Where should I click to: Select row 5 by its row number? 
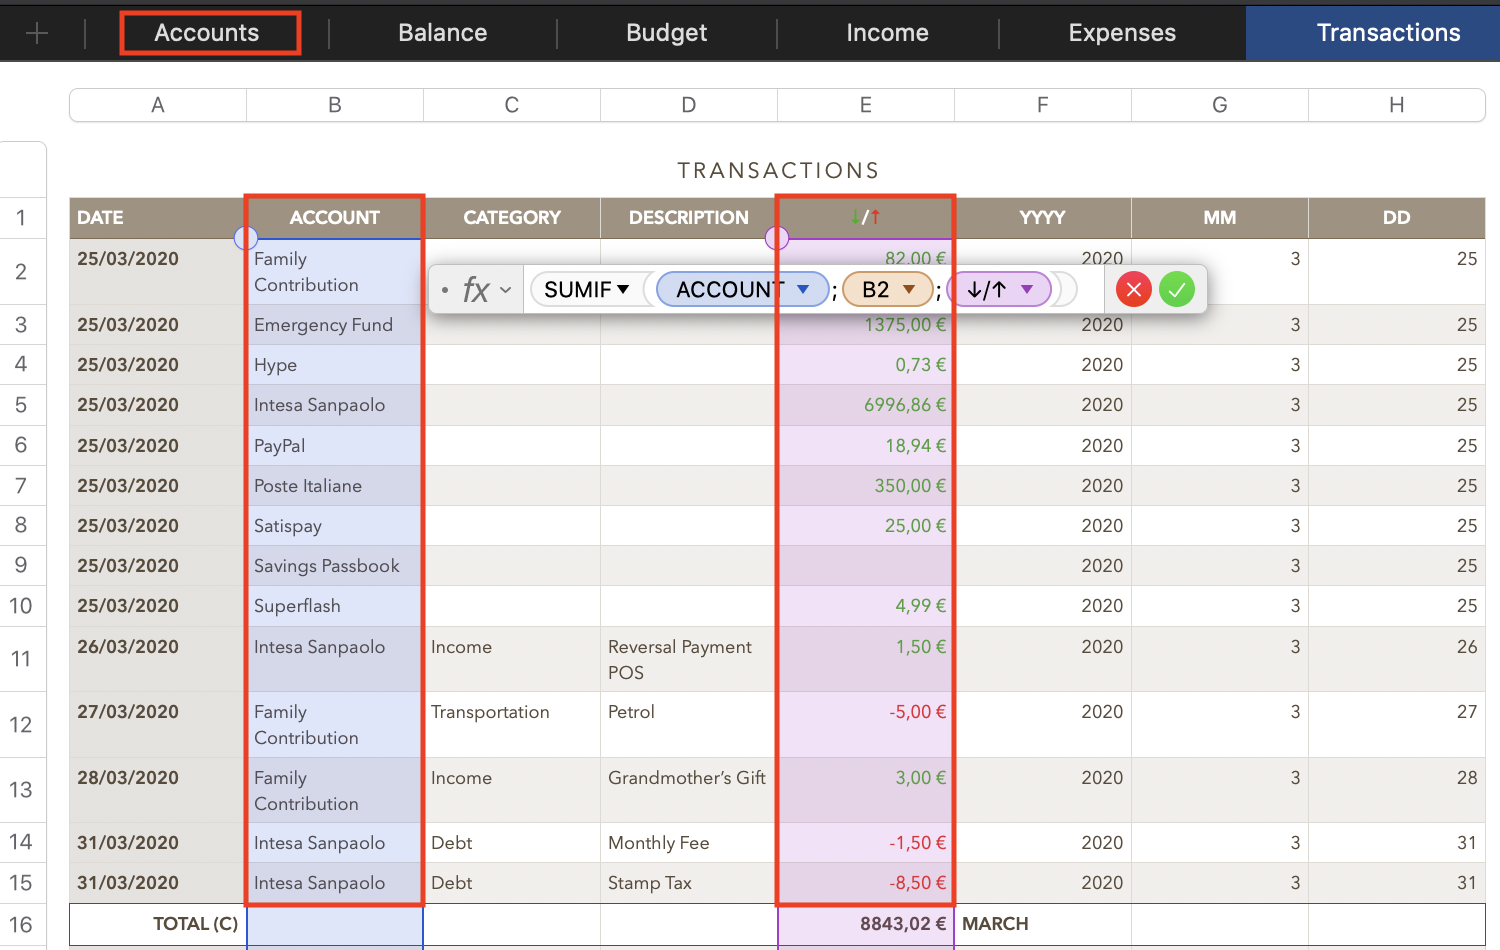click(21, 405)
